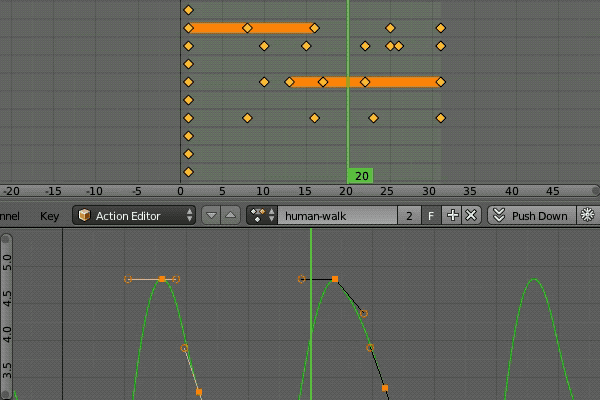This screenshot has width=600, height=400.
Task: Open the Key menu
Action: point(49,216)
